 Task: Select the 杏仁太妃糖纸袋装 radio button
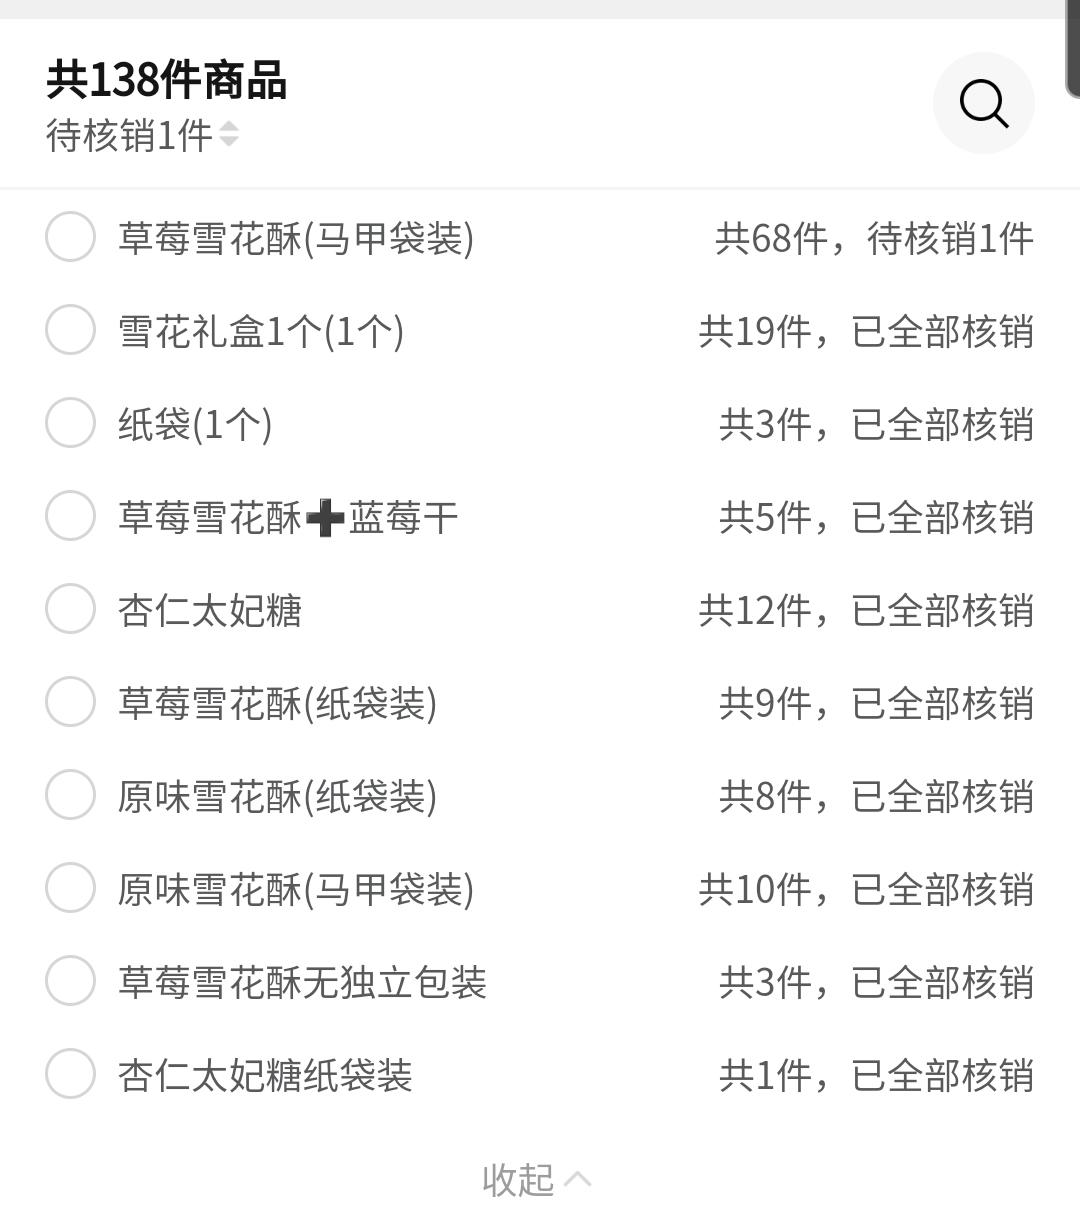tap(70, 1075)
